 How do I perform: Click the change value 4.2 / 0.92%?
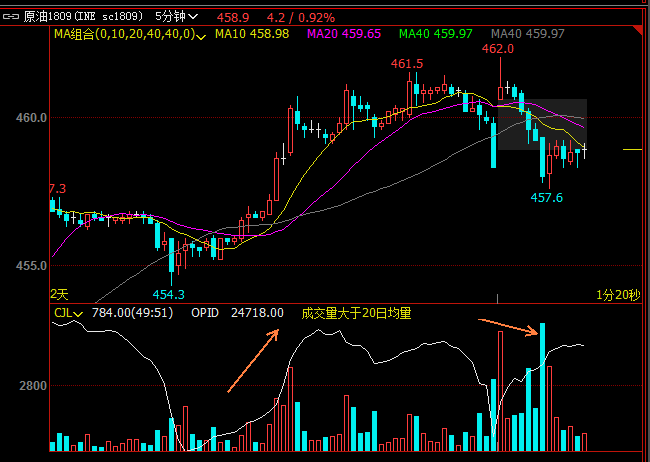pos(301,17)
